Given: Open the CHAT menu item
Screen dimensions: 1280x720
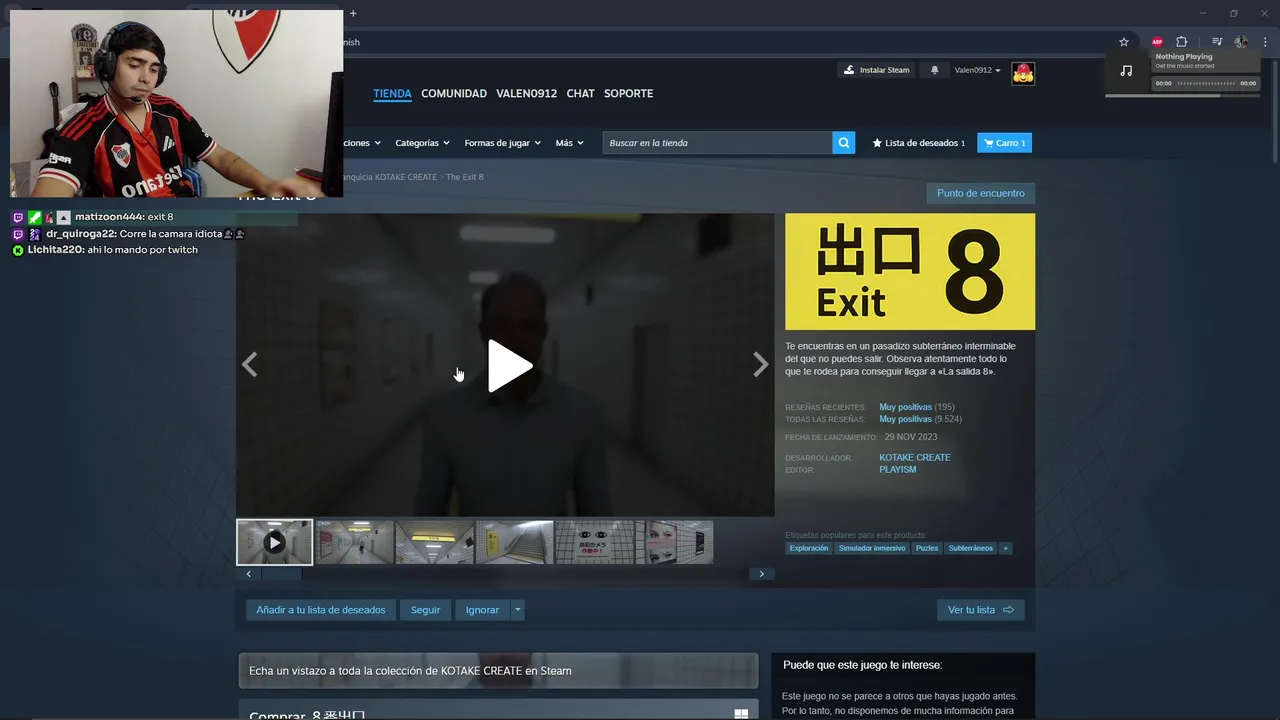Looking at the screenshot, I should click(x=580, y=93).
